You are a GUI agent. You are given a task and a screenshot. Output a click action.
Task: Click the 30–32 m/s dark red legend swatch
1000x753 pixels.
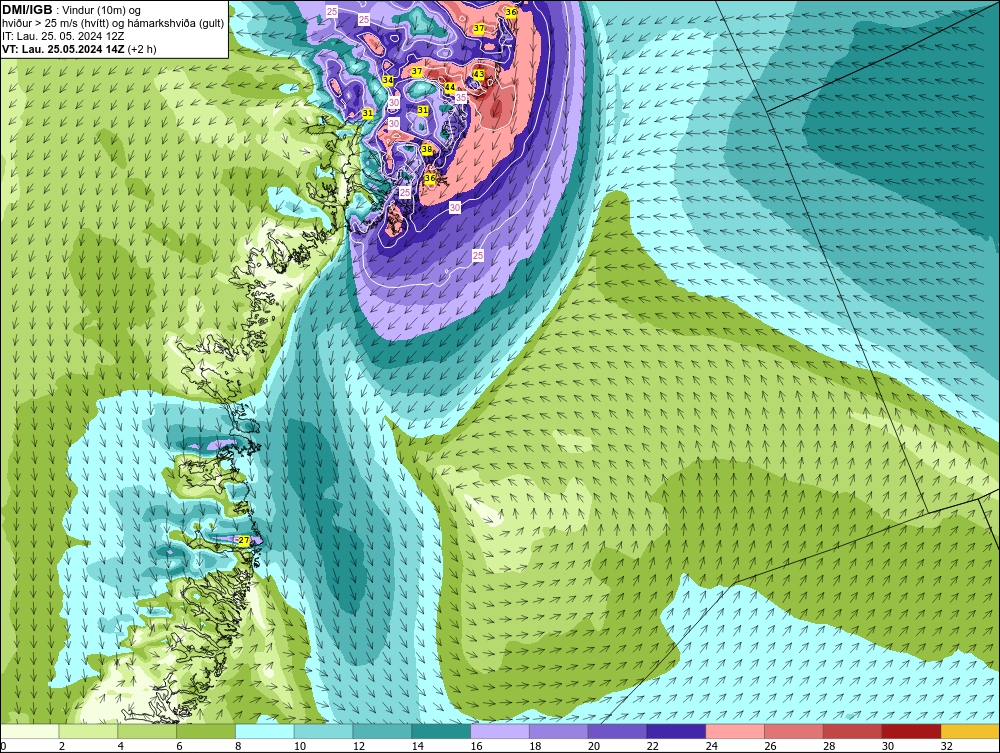[911, 731]
